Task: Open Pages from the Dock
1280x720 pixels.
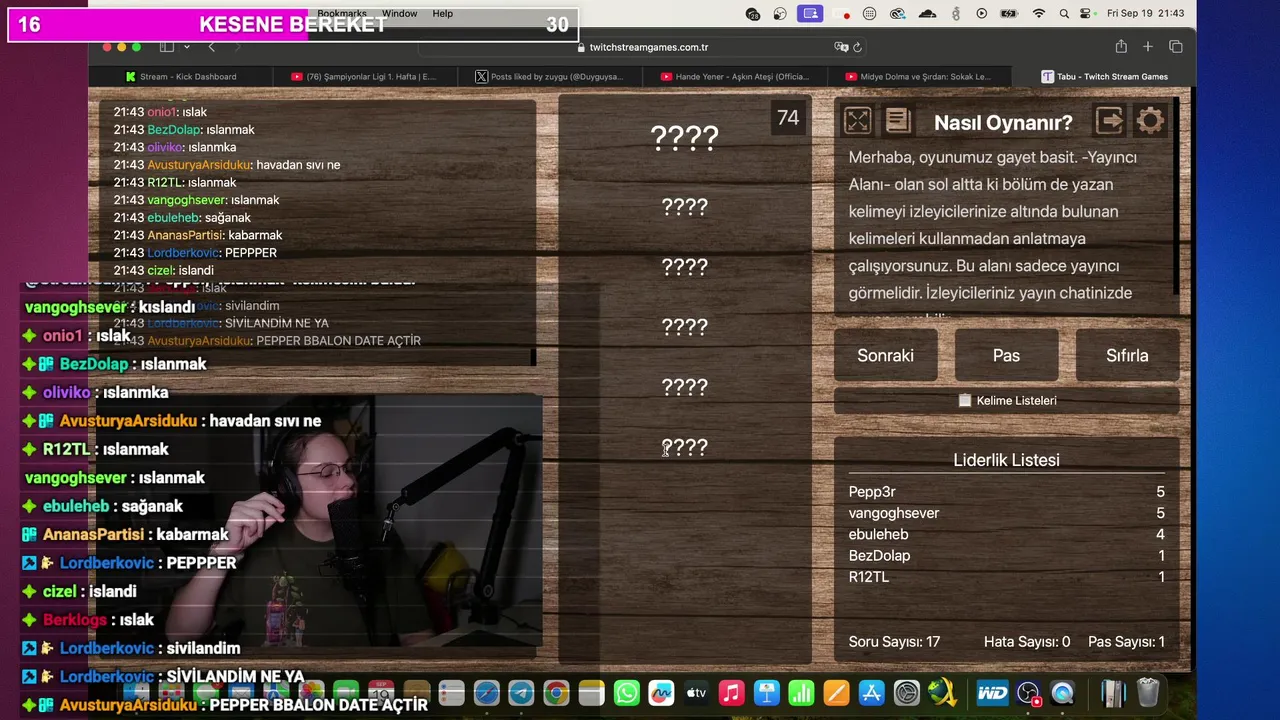Action: coord(836,692)
